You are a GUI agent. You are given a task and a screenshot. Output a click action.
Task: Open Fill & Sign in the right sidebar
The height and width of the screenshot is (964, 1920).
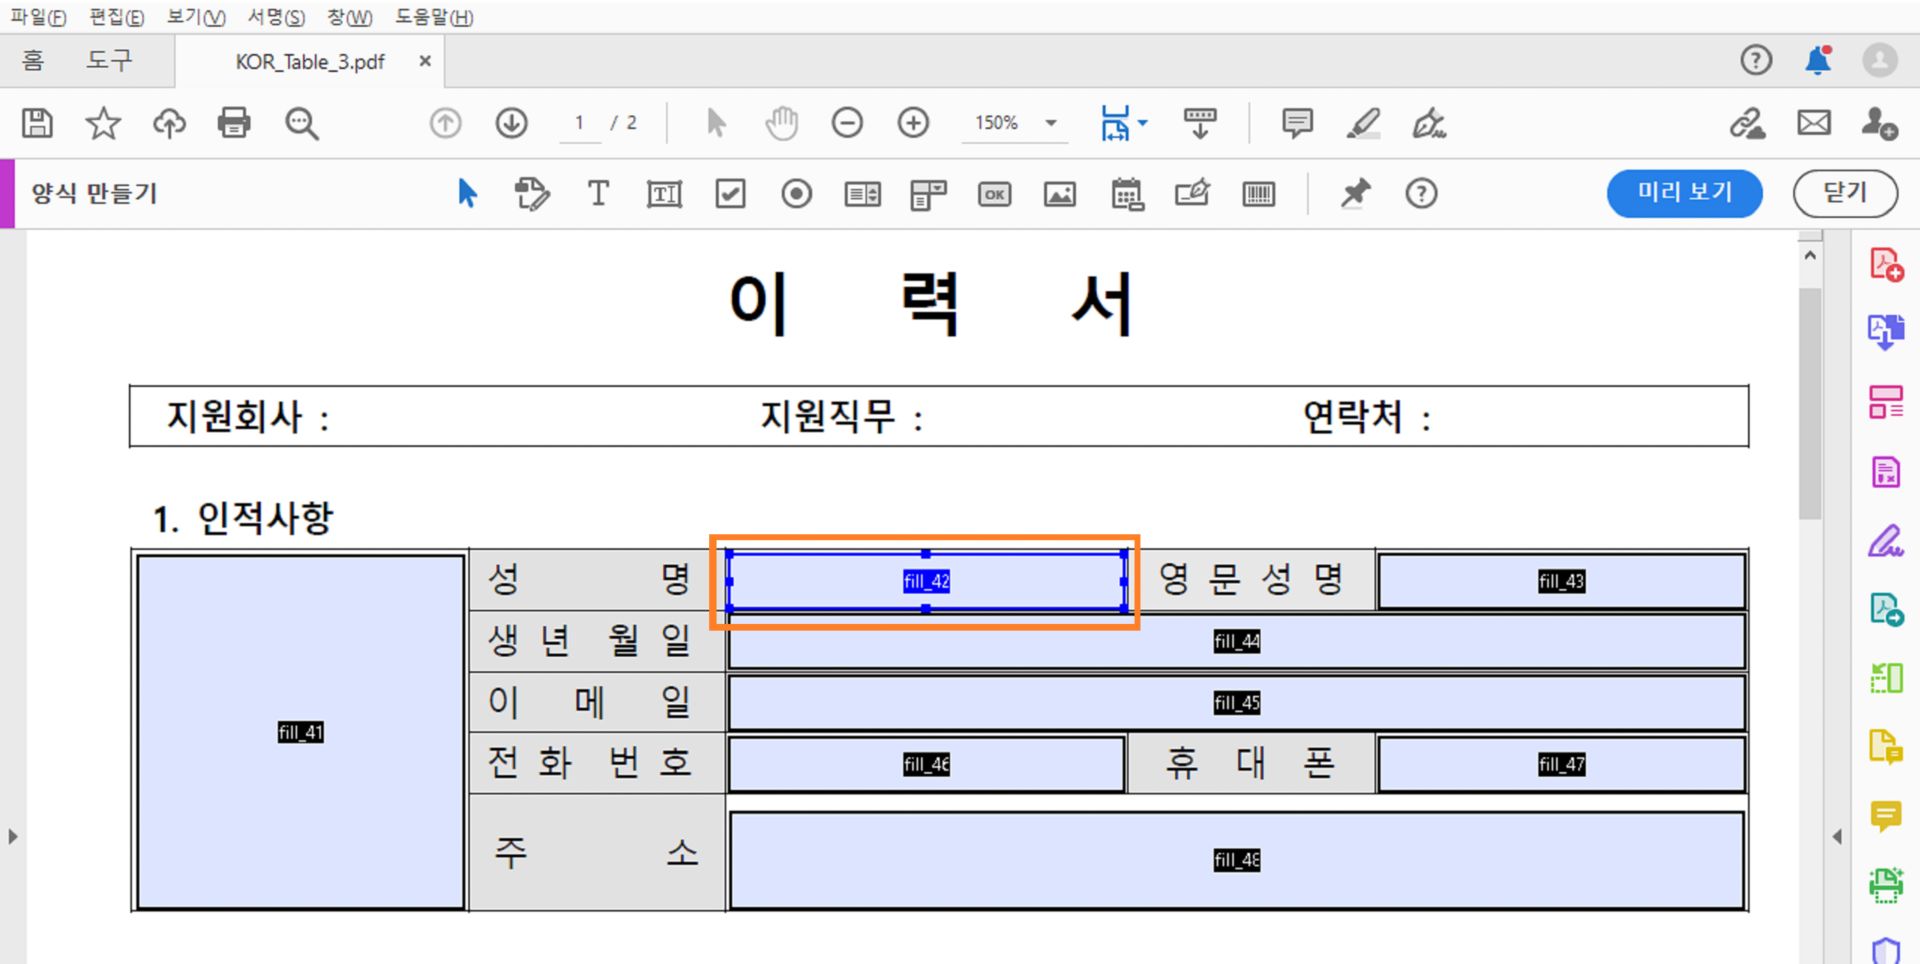[x=1888, y=540]
